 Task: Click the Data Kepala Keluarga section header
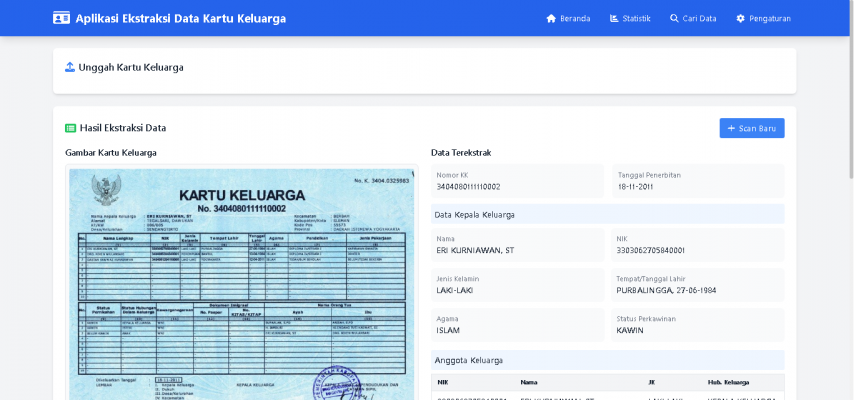pyautogui.click(x=607, y=214)
